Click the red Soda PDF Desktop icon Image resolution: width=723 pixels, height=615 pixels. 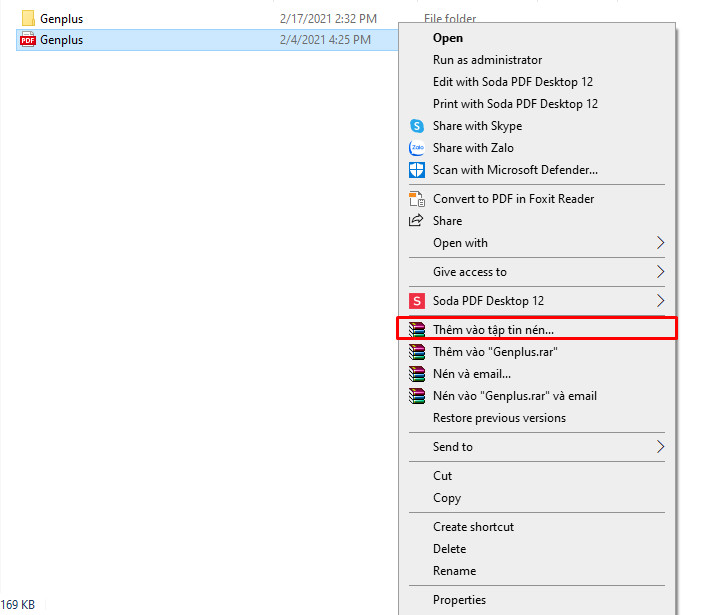pos(417,301)
